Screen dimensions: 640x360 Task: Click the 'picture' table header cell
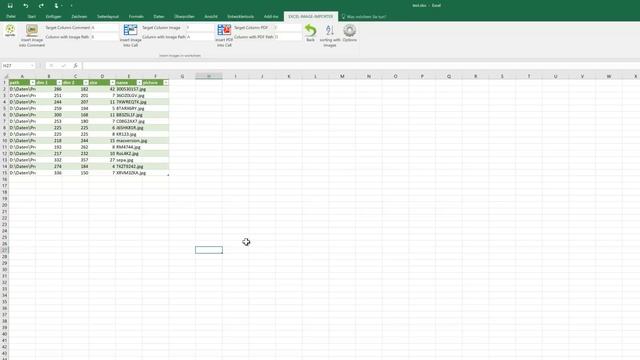[x=156, y=83]
